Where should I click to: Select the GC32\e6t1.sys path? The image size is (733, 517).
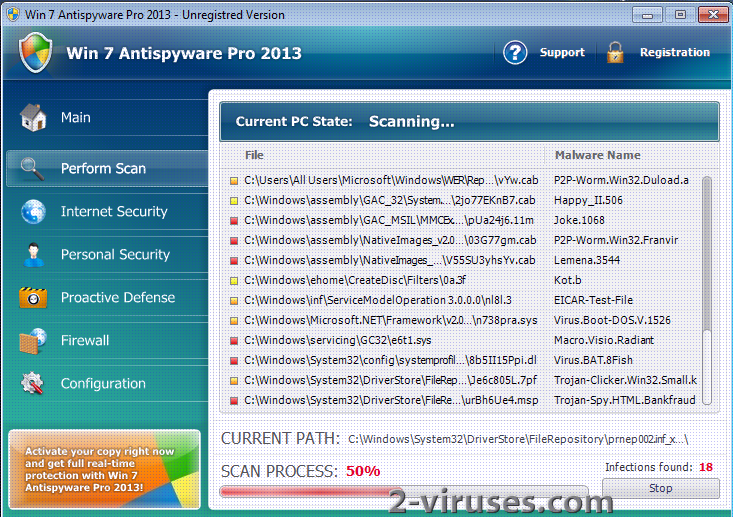pos(338,340)
